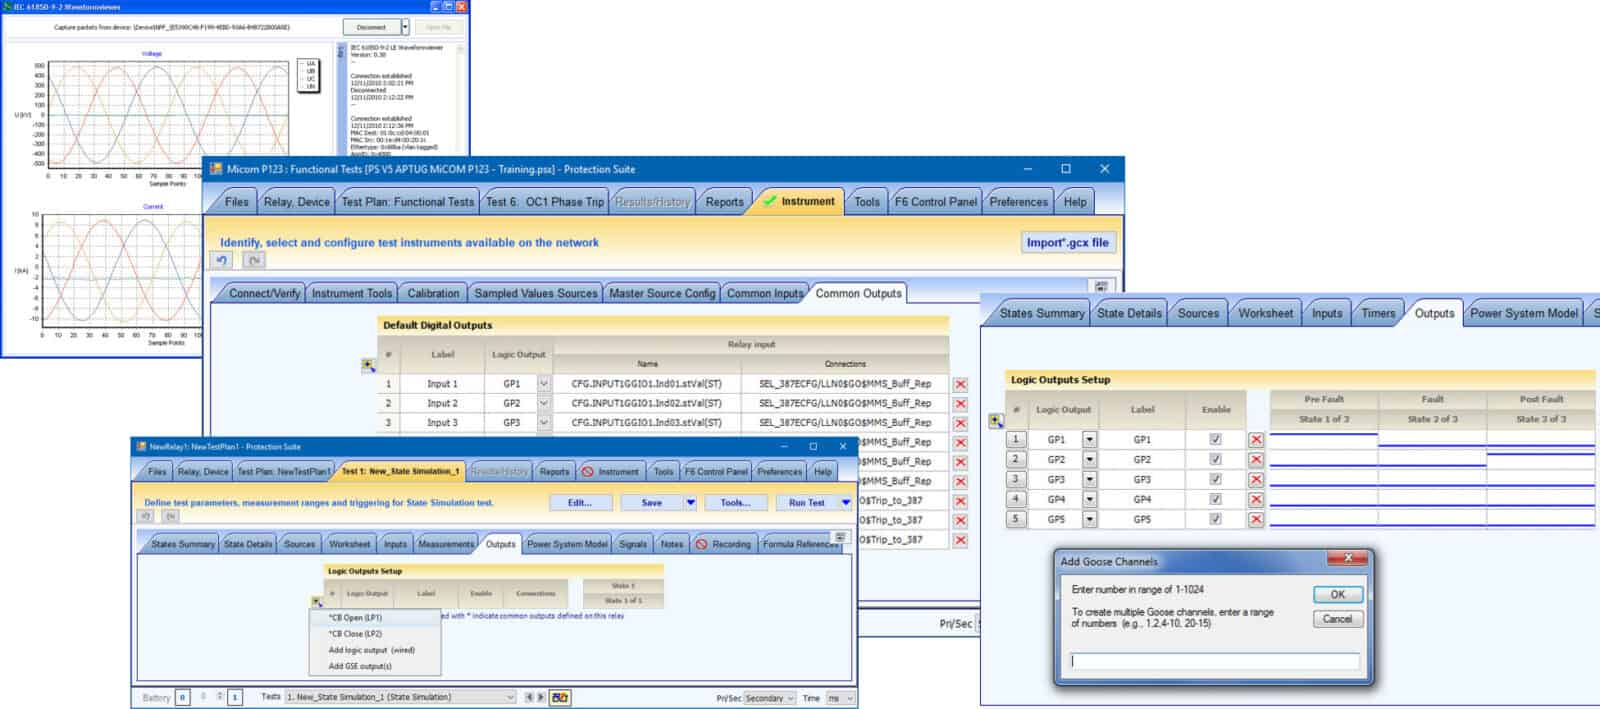Viewport: 1600px width, 709px height.
Task: Open the Disconnect dropdown arrow in Waveformviewer
Action: (x=405, y=27)
